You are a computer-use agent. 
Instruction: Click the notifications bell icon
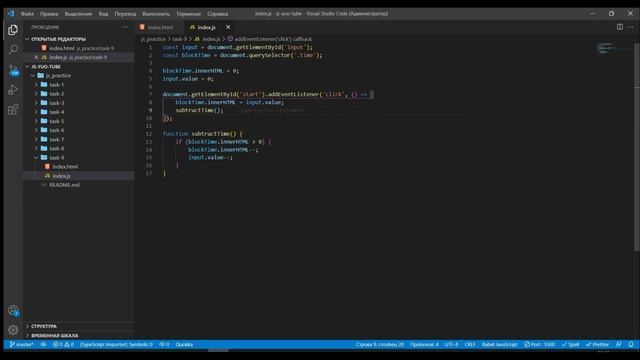tap(631, 344)
